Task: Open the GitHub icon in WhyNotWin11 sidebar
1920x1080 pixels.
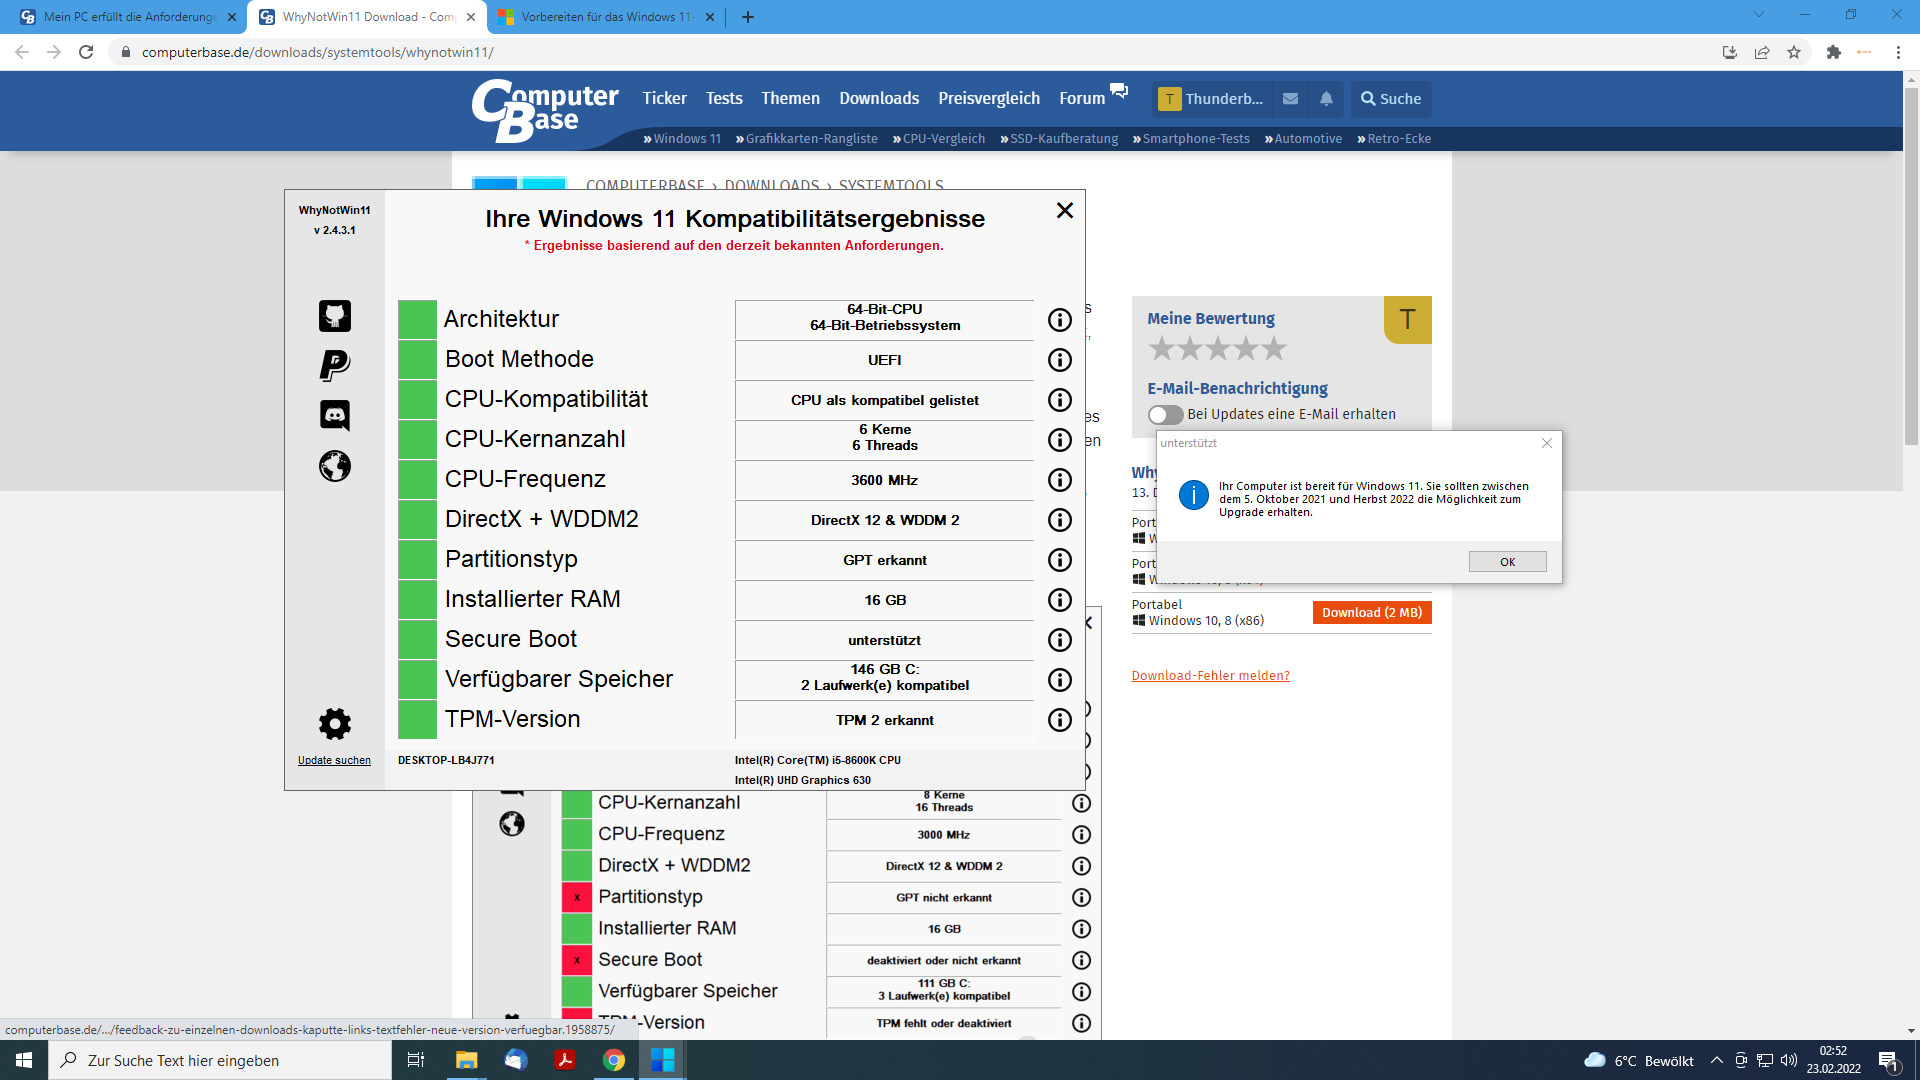Action: (x=334, y=316)
